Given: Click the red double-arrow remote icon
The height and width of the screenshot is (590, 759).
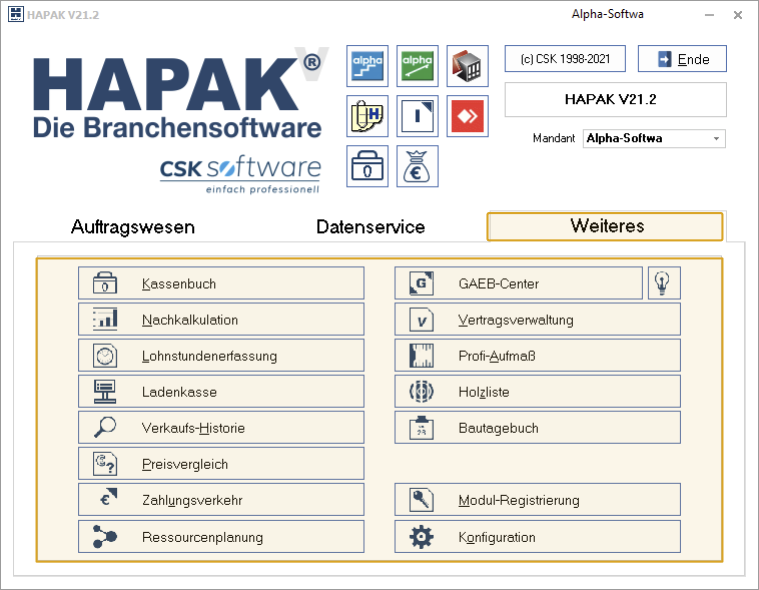Looking at the screenshot, I should click(x=467, y=116).
